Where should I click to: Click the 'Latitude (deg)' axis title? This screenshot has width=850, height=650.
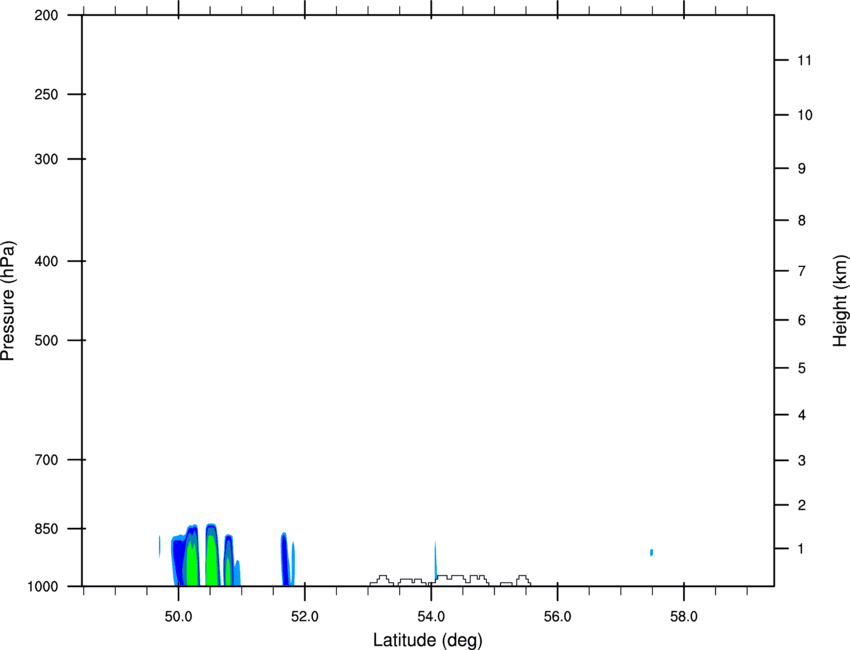[x=427, y=640]
